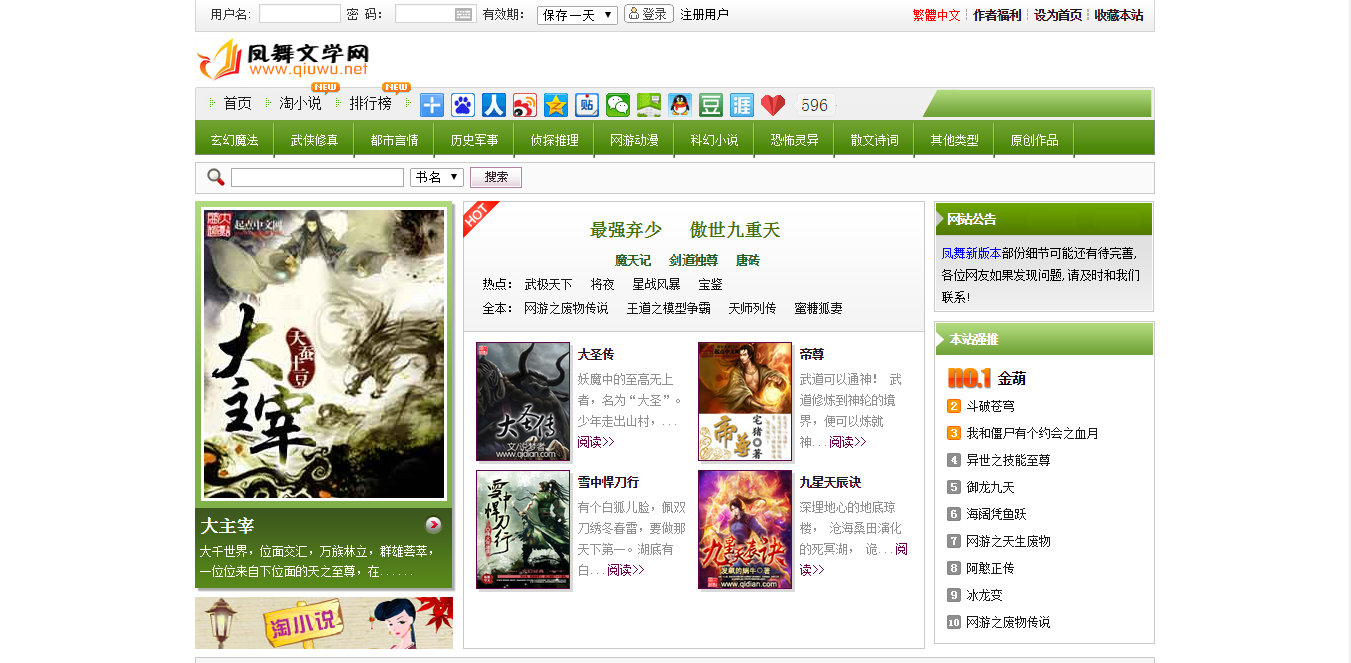Open the soft keyboard icon in password field

click(x=463, y=14)
